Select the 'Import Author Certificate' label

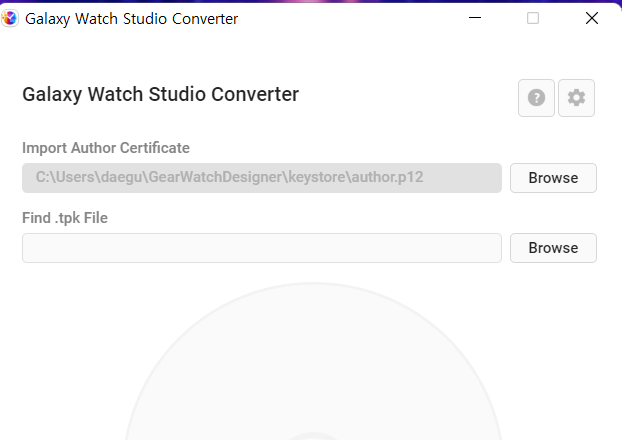click(x=106, y=148)
